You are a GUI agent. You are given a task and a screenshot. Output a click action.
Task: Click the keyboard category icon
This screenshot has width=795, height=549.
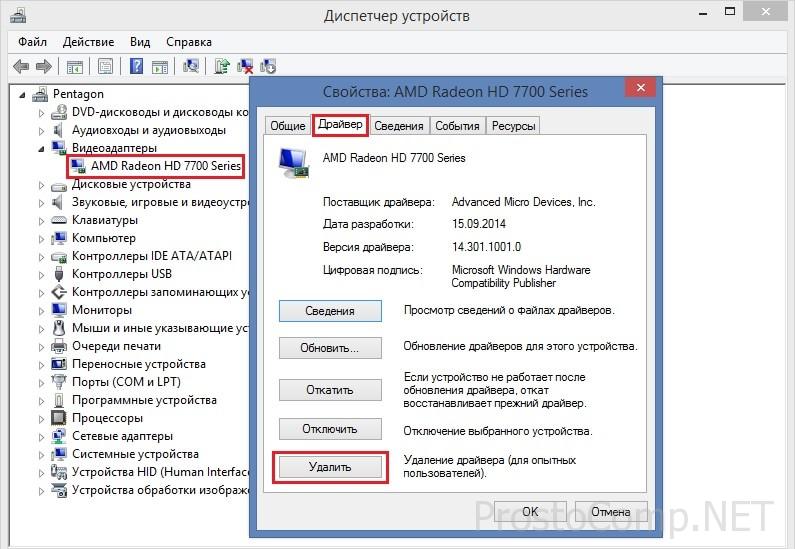pos(59,220)
